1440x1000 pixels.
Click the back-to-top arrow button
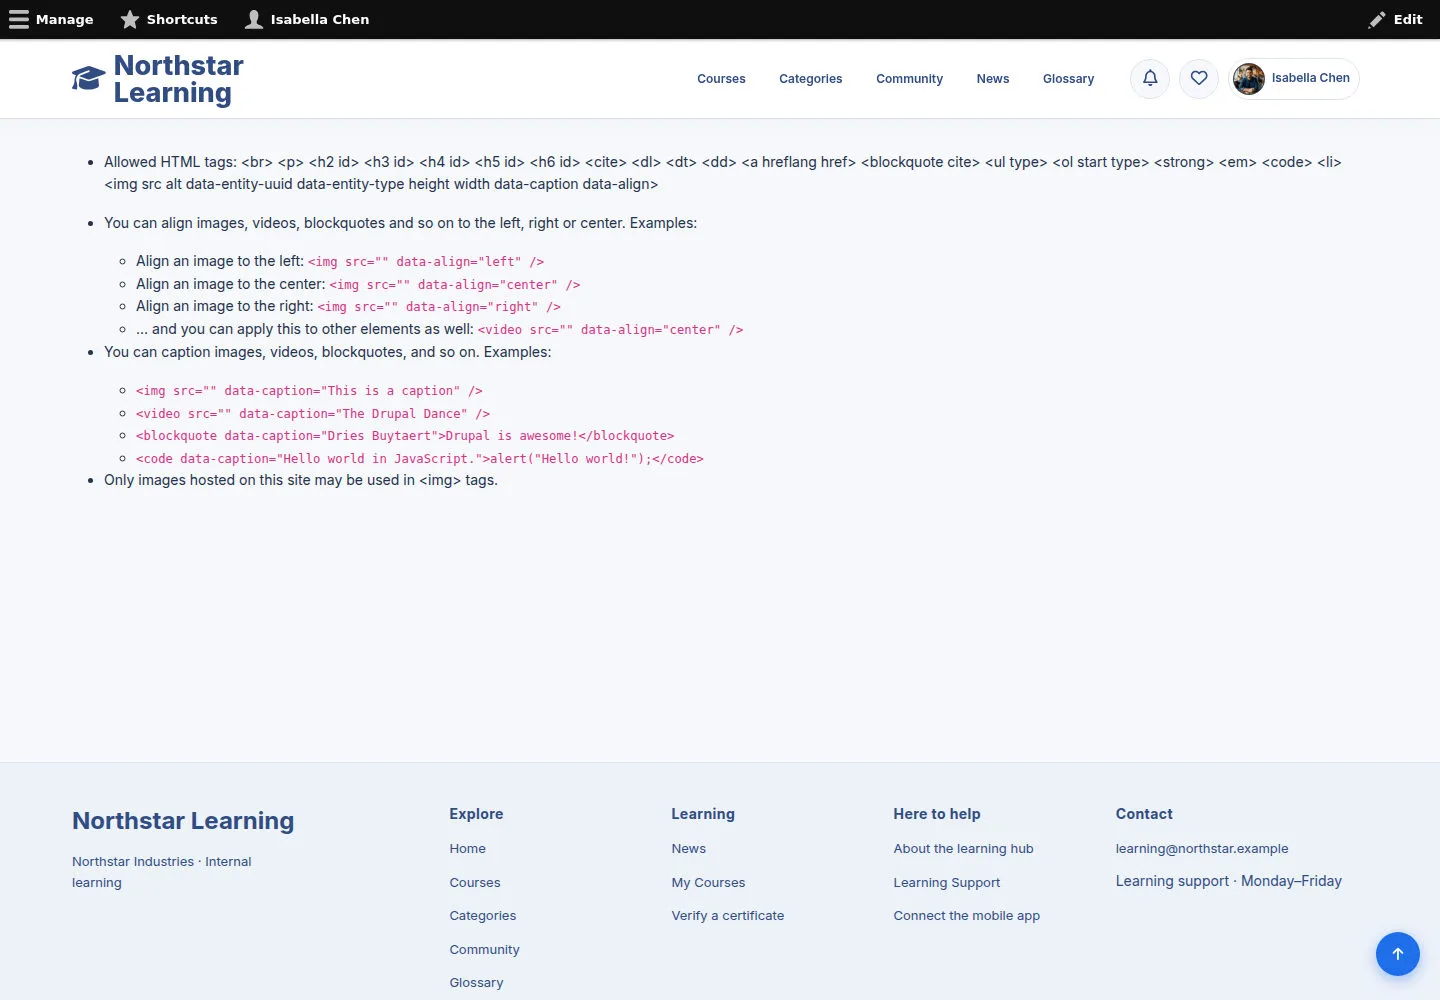click(x=1398, y=954)
